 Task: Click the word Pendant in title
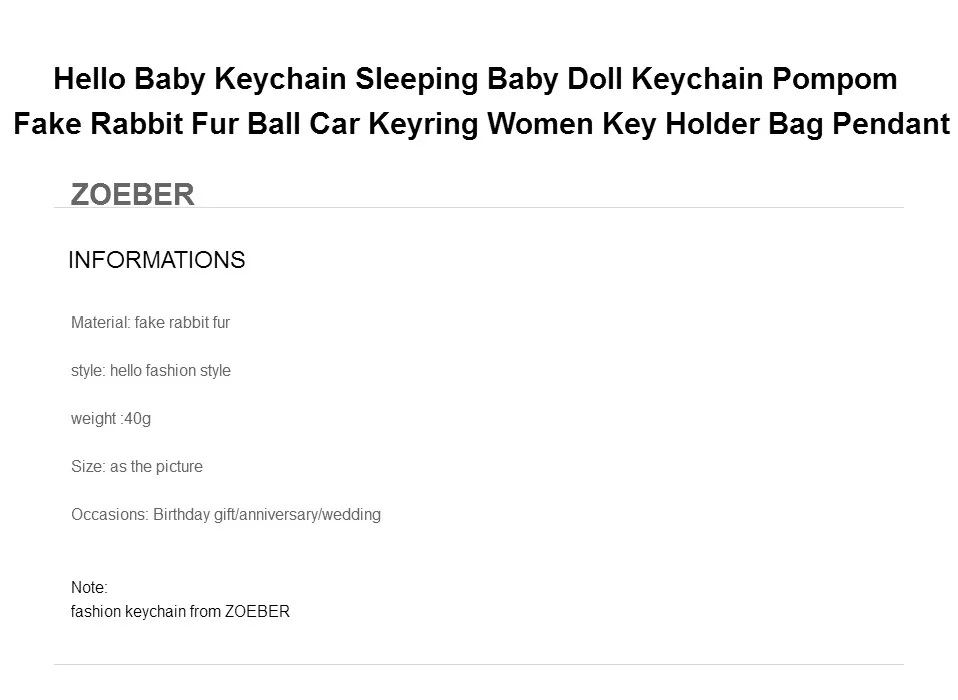[x=891, y=124]
